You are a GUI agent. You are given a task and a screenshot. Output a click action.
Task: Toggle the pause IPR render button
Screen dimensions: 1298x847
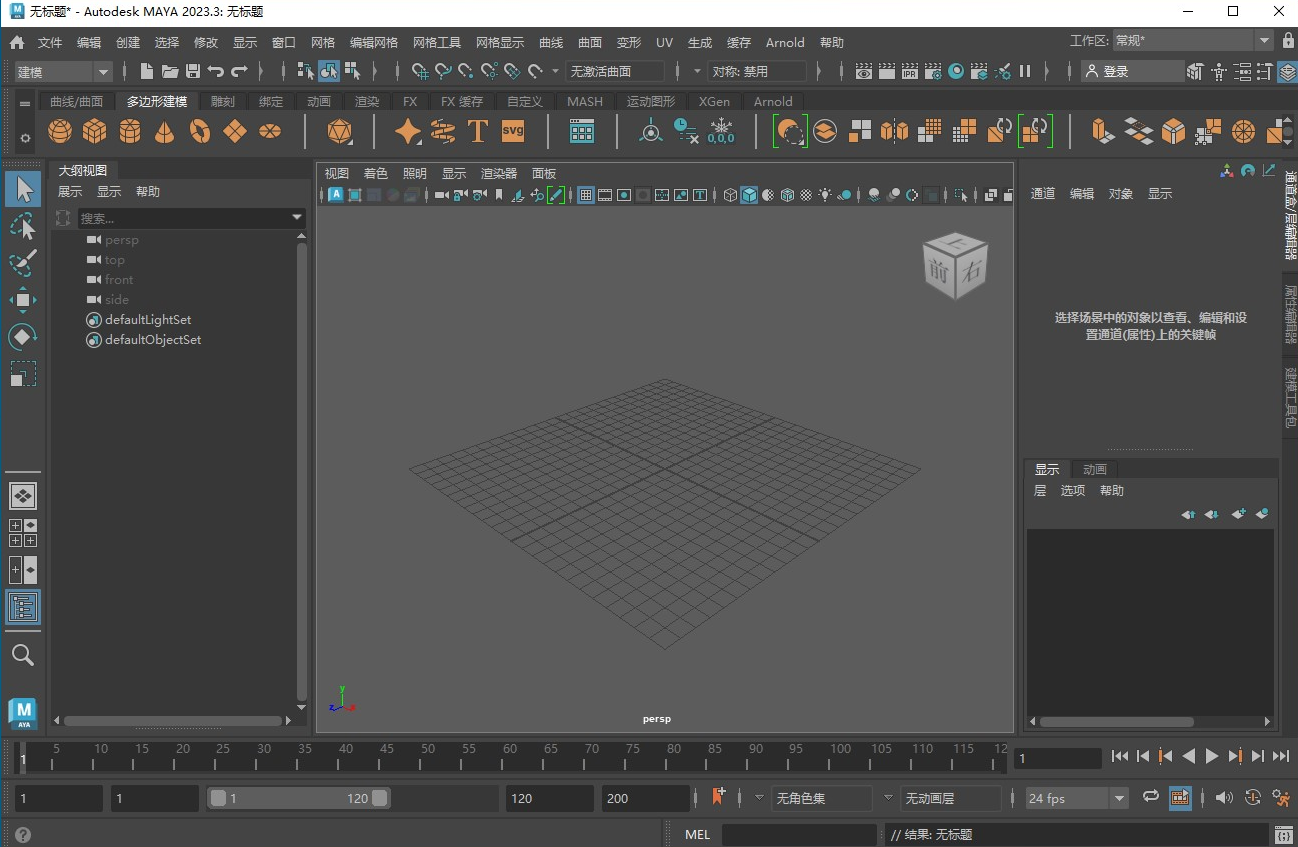[1025, 71]
